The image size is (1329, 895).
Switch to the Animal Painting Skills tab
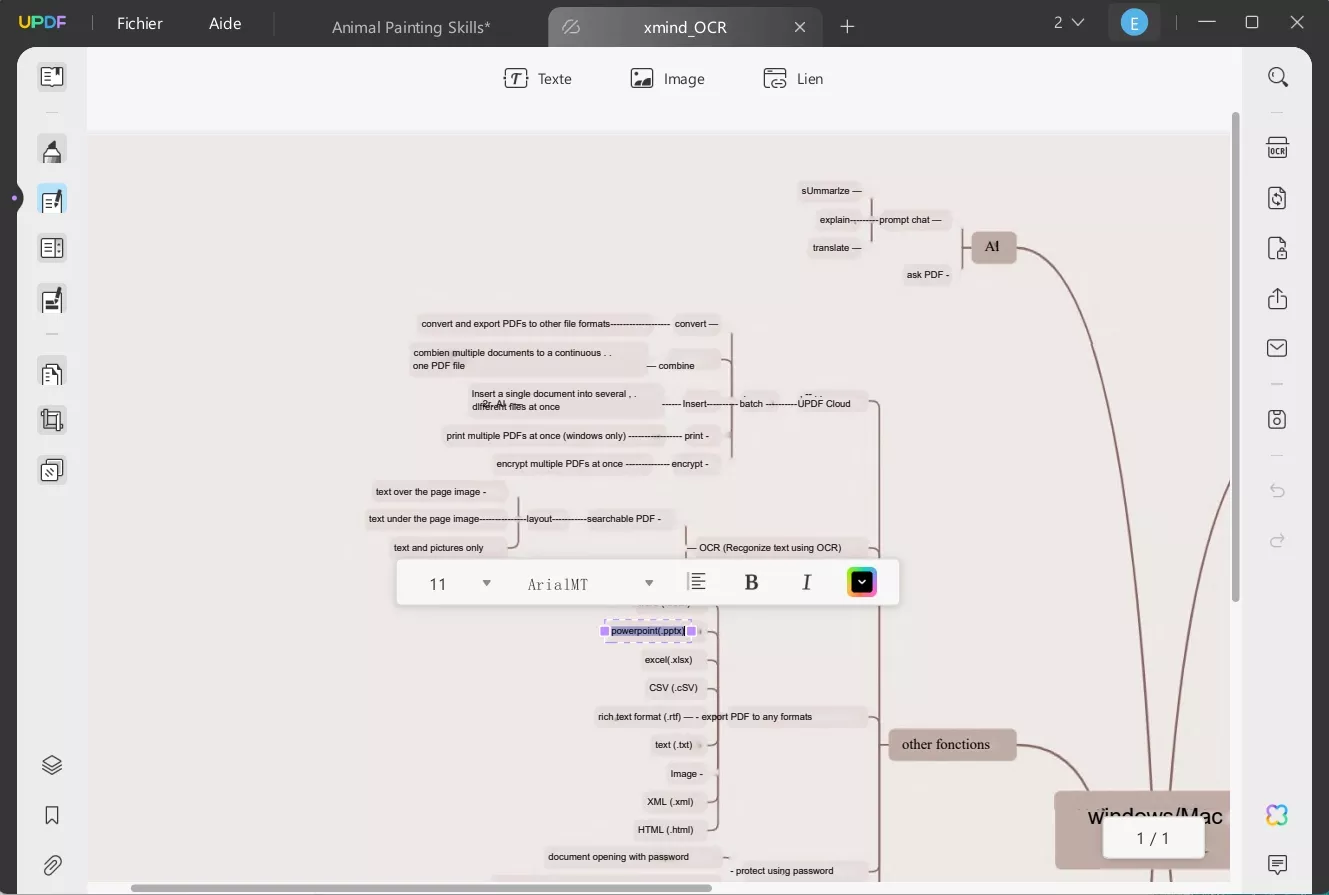coord(411,27)
